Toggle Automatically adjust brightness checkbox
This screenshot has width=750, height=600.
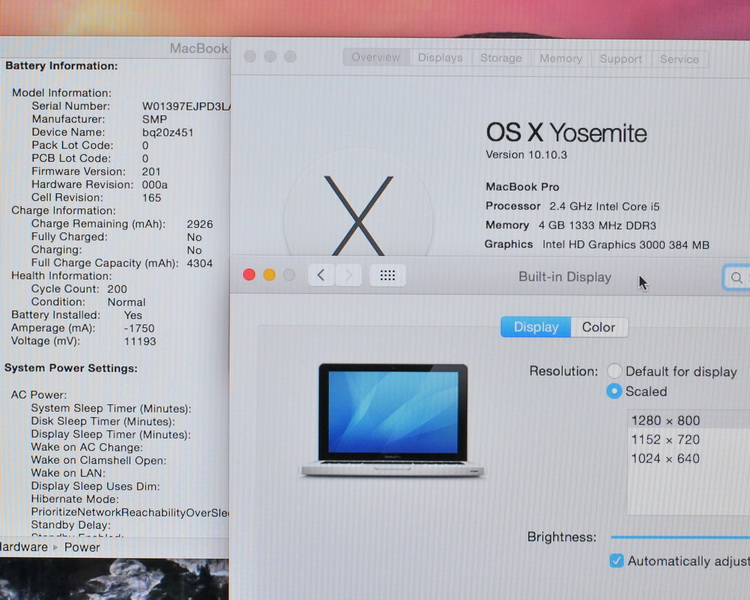[x=617, y=560]
